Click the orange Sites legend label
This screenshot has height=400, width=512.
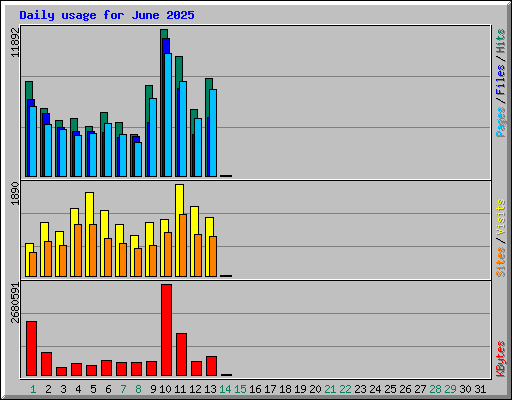coord(500,262)
